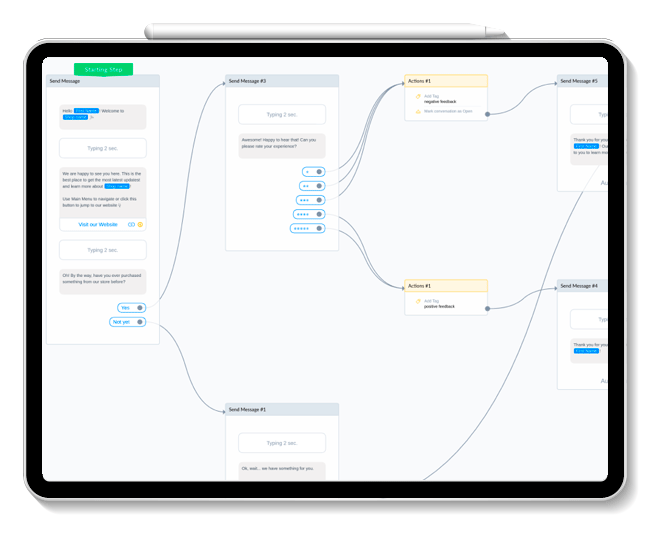The image size is (650, 535).
Task: Open the Actions #1 header above negative feedback
Action: [446, 81]
